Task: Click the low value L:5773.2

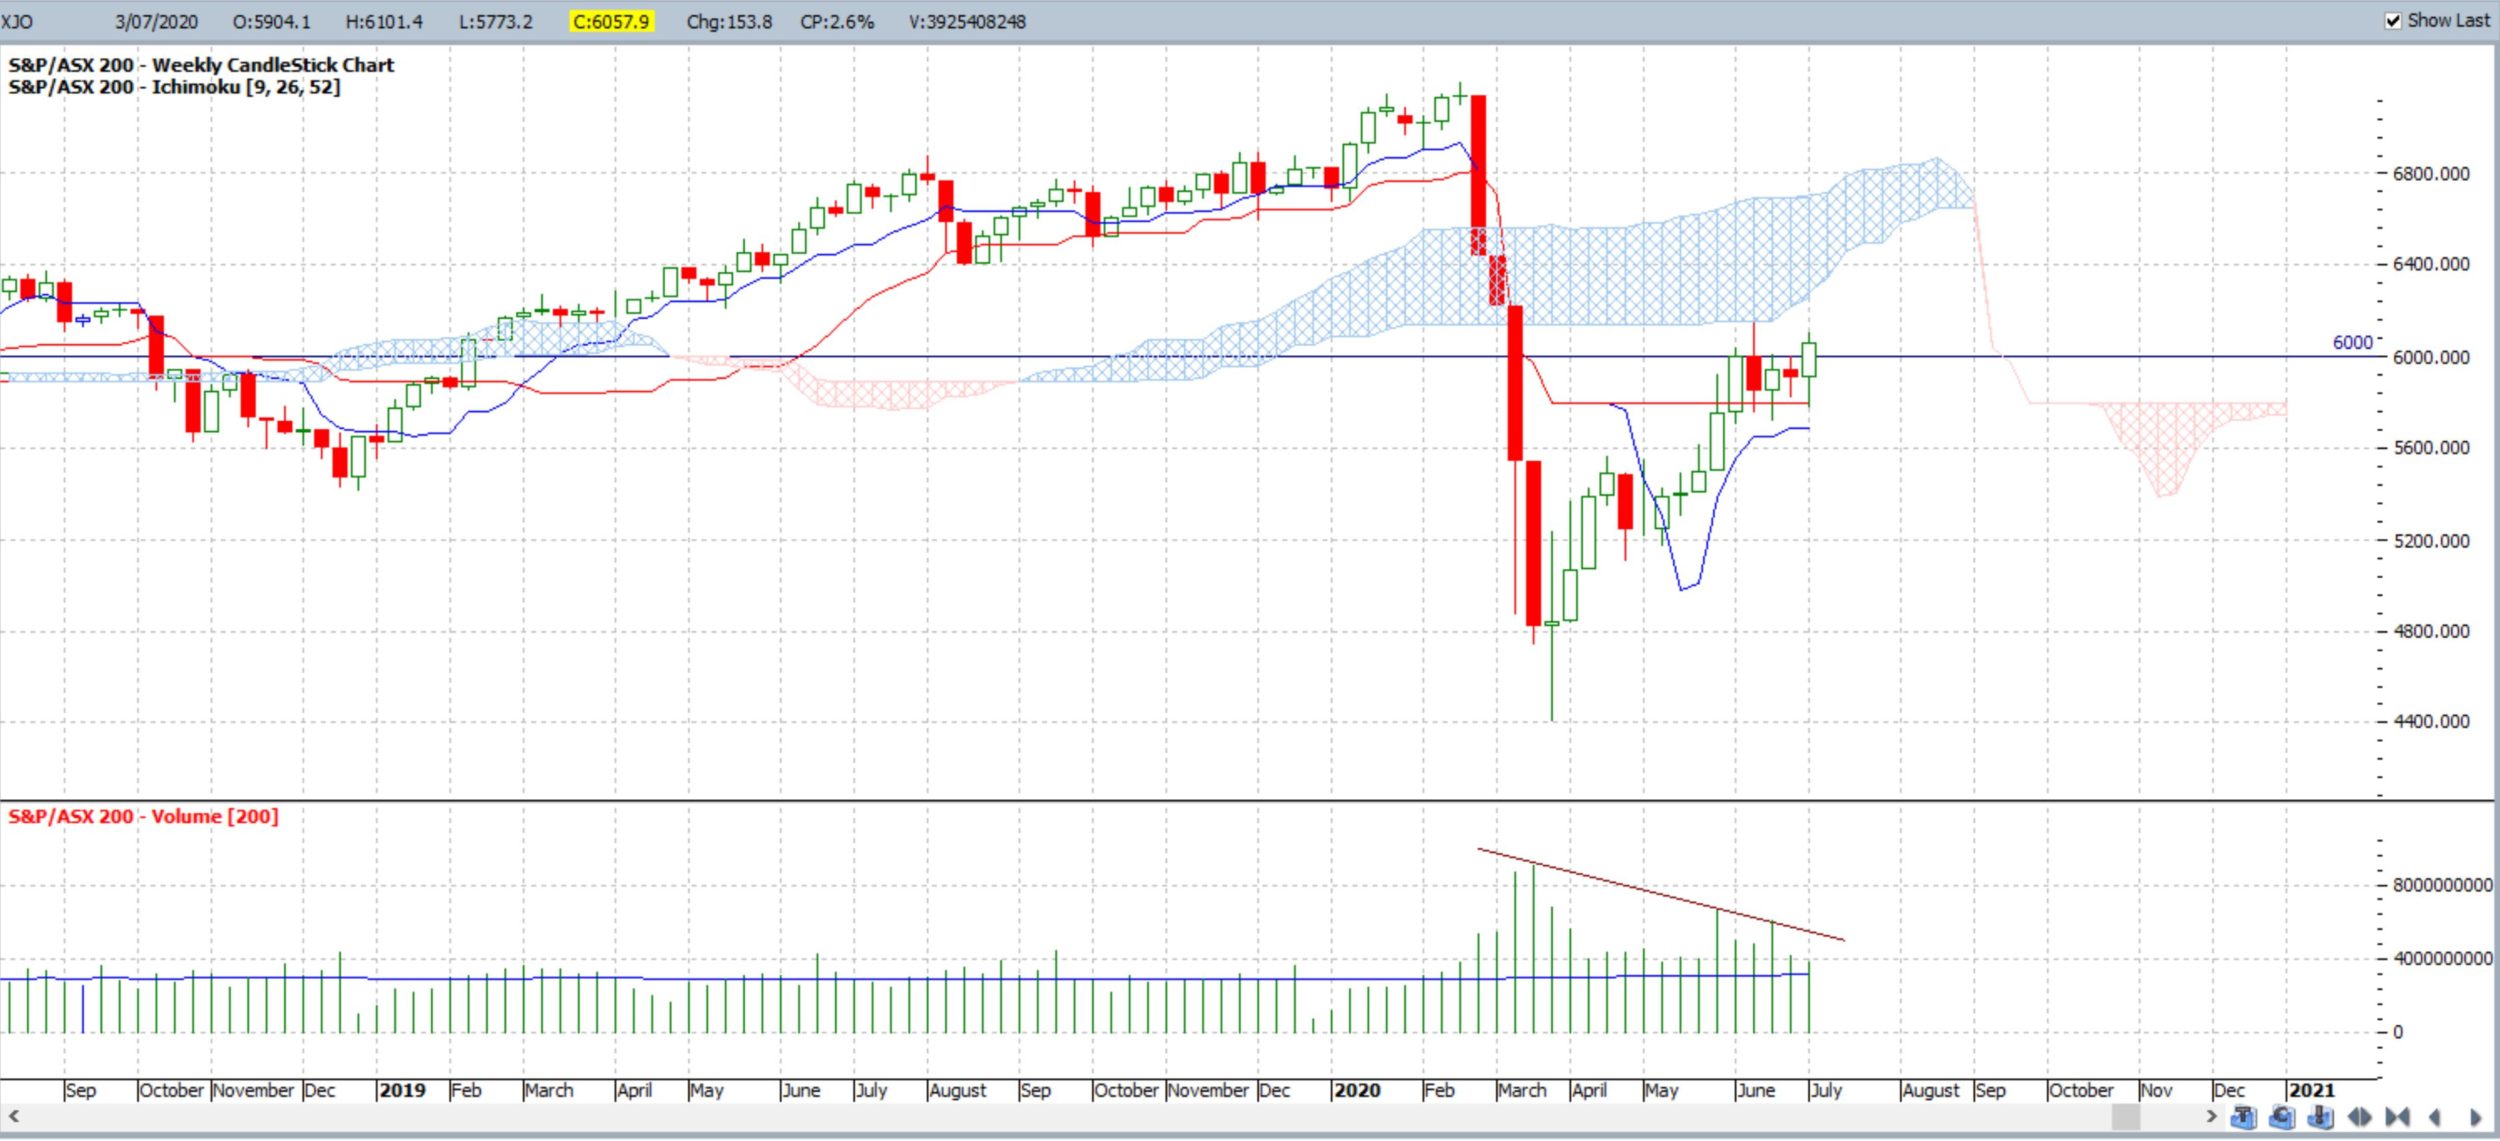Action: (496, 21)
